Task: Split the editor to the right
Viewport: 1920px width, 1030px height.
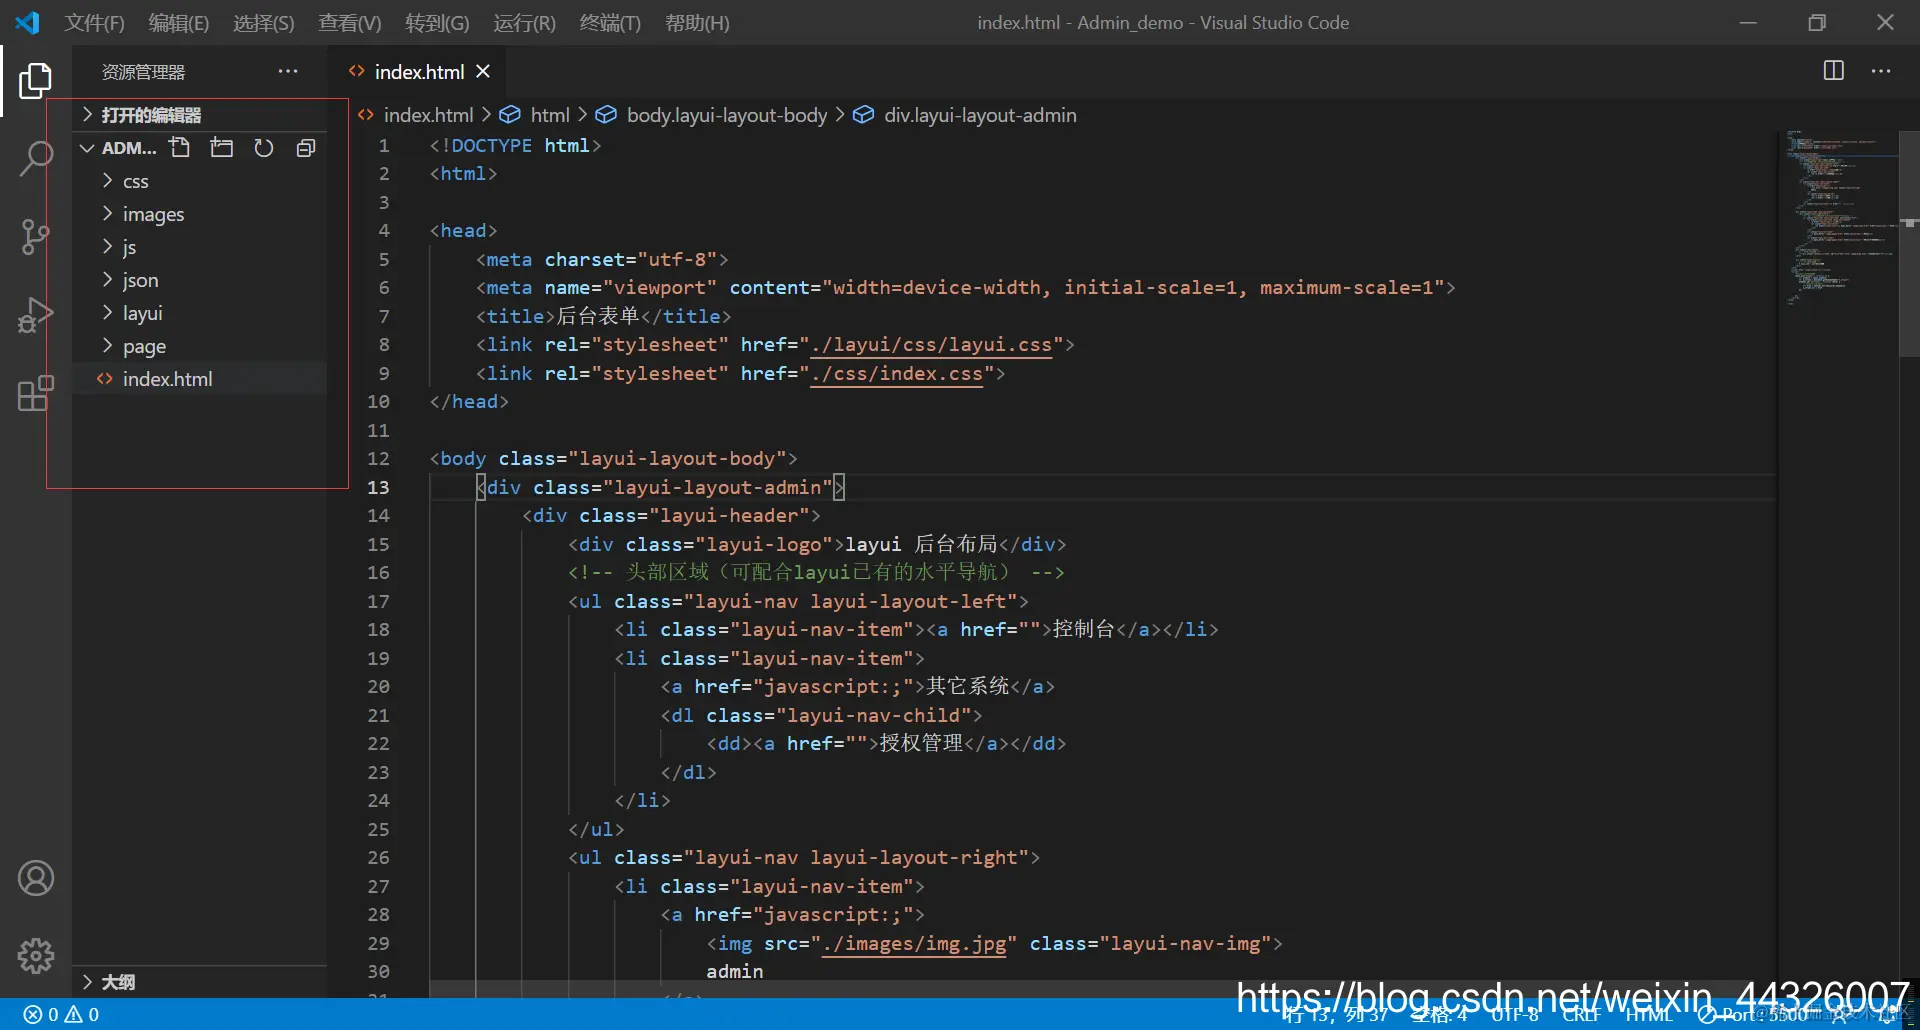Action: [1834, 71]
